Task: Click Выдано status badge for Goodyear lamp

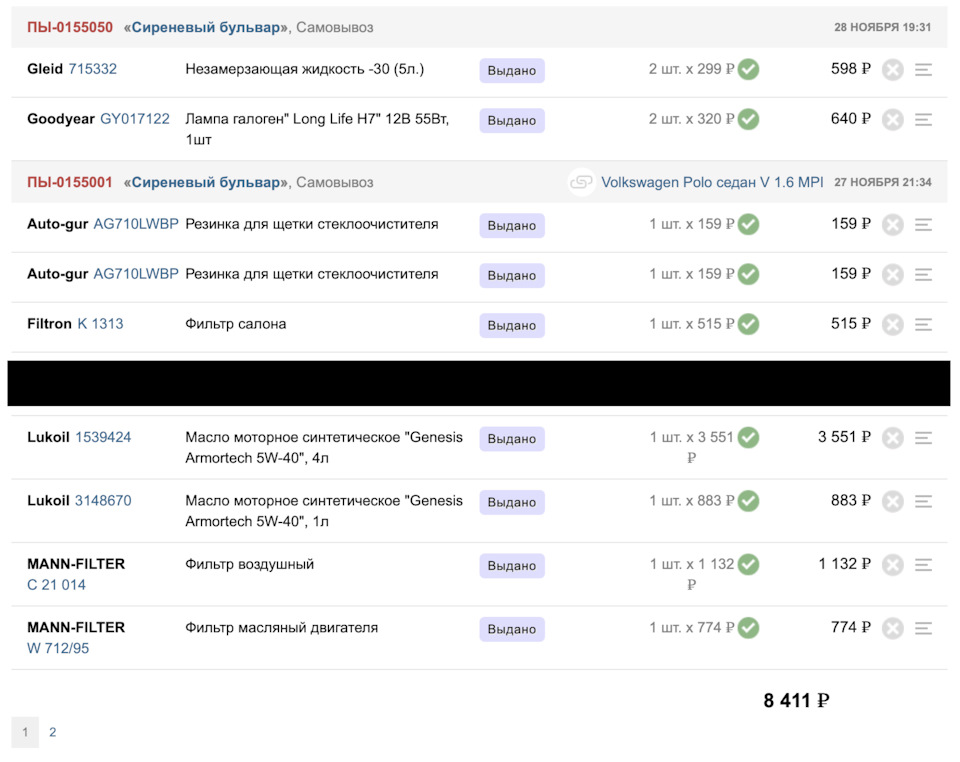Action: 512,121
